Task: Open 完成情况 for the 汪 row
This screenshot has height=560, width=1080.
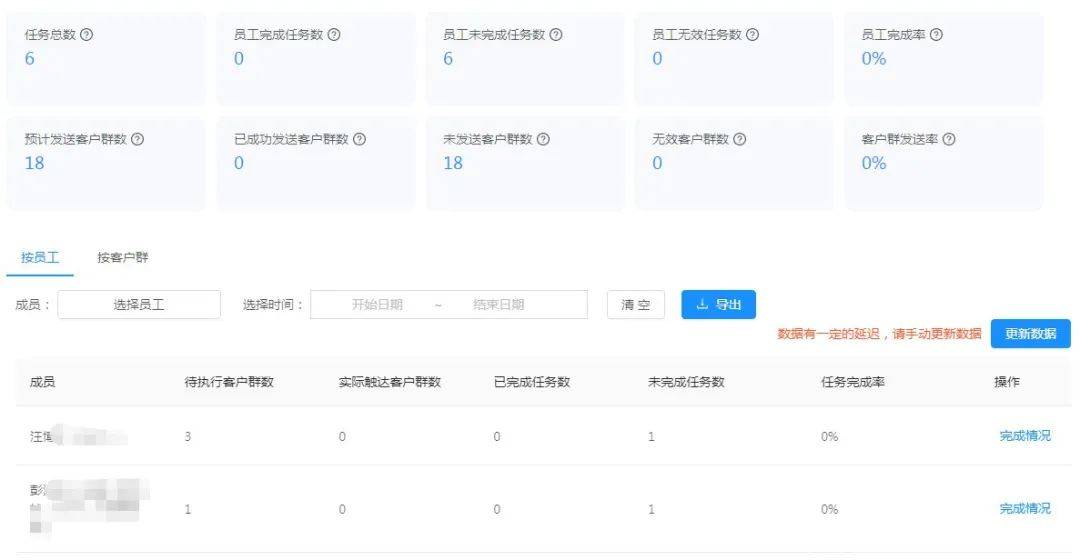Action: 1025,436
